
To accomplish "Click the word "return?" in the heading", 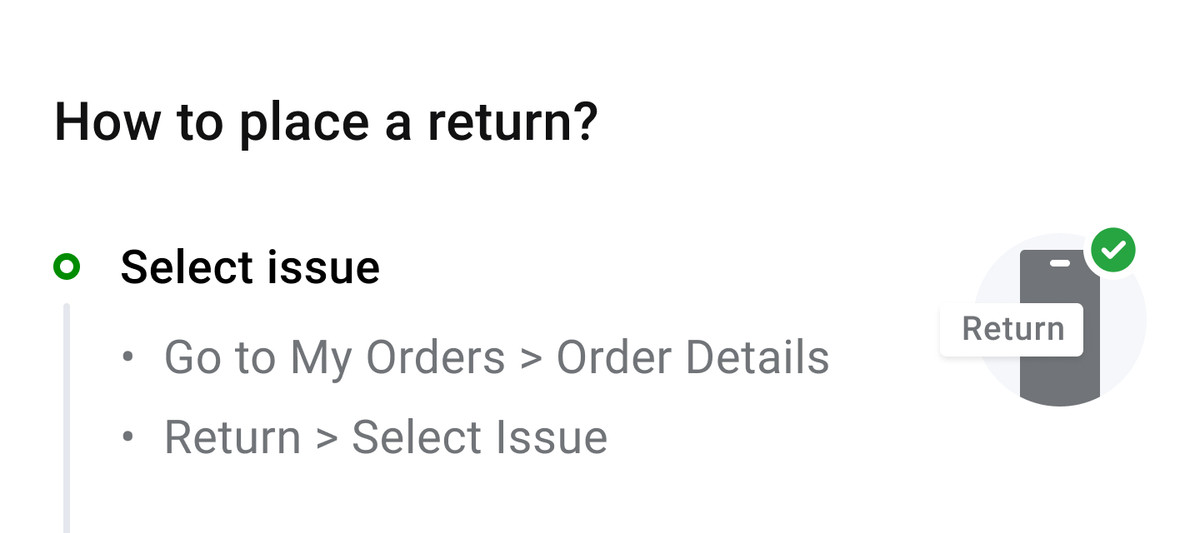I will (512, 122).
